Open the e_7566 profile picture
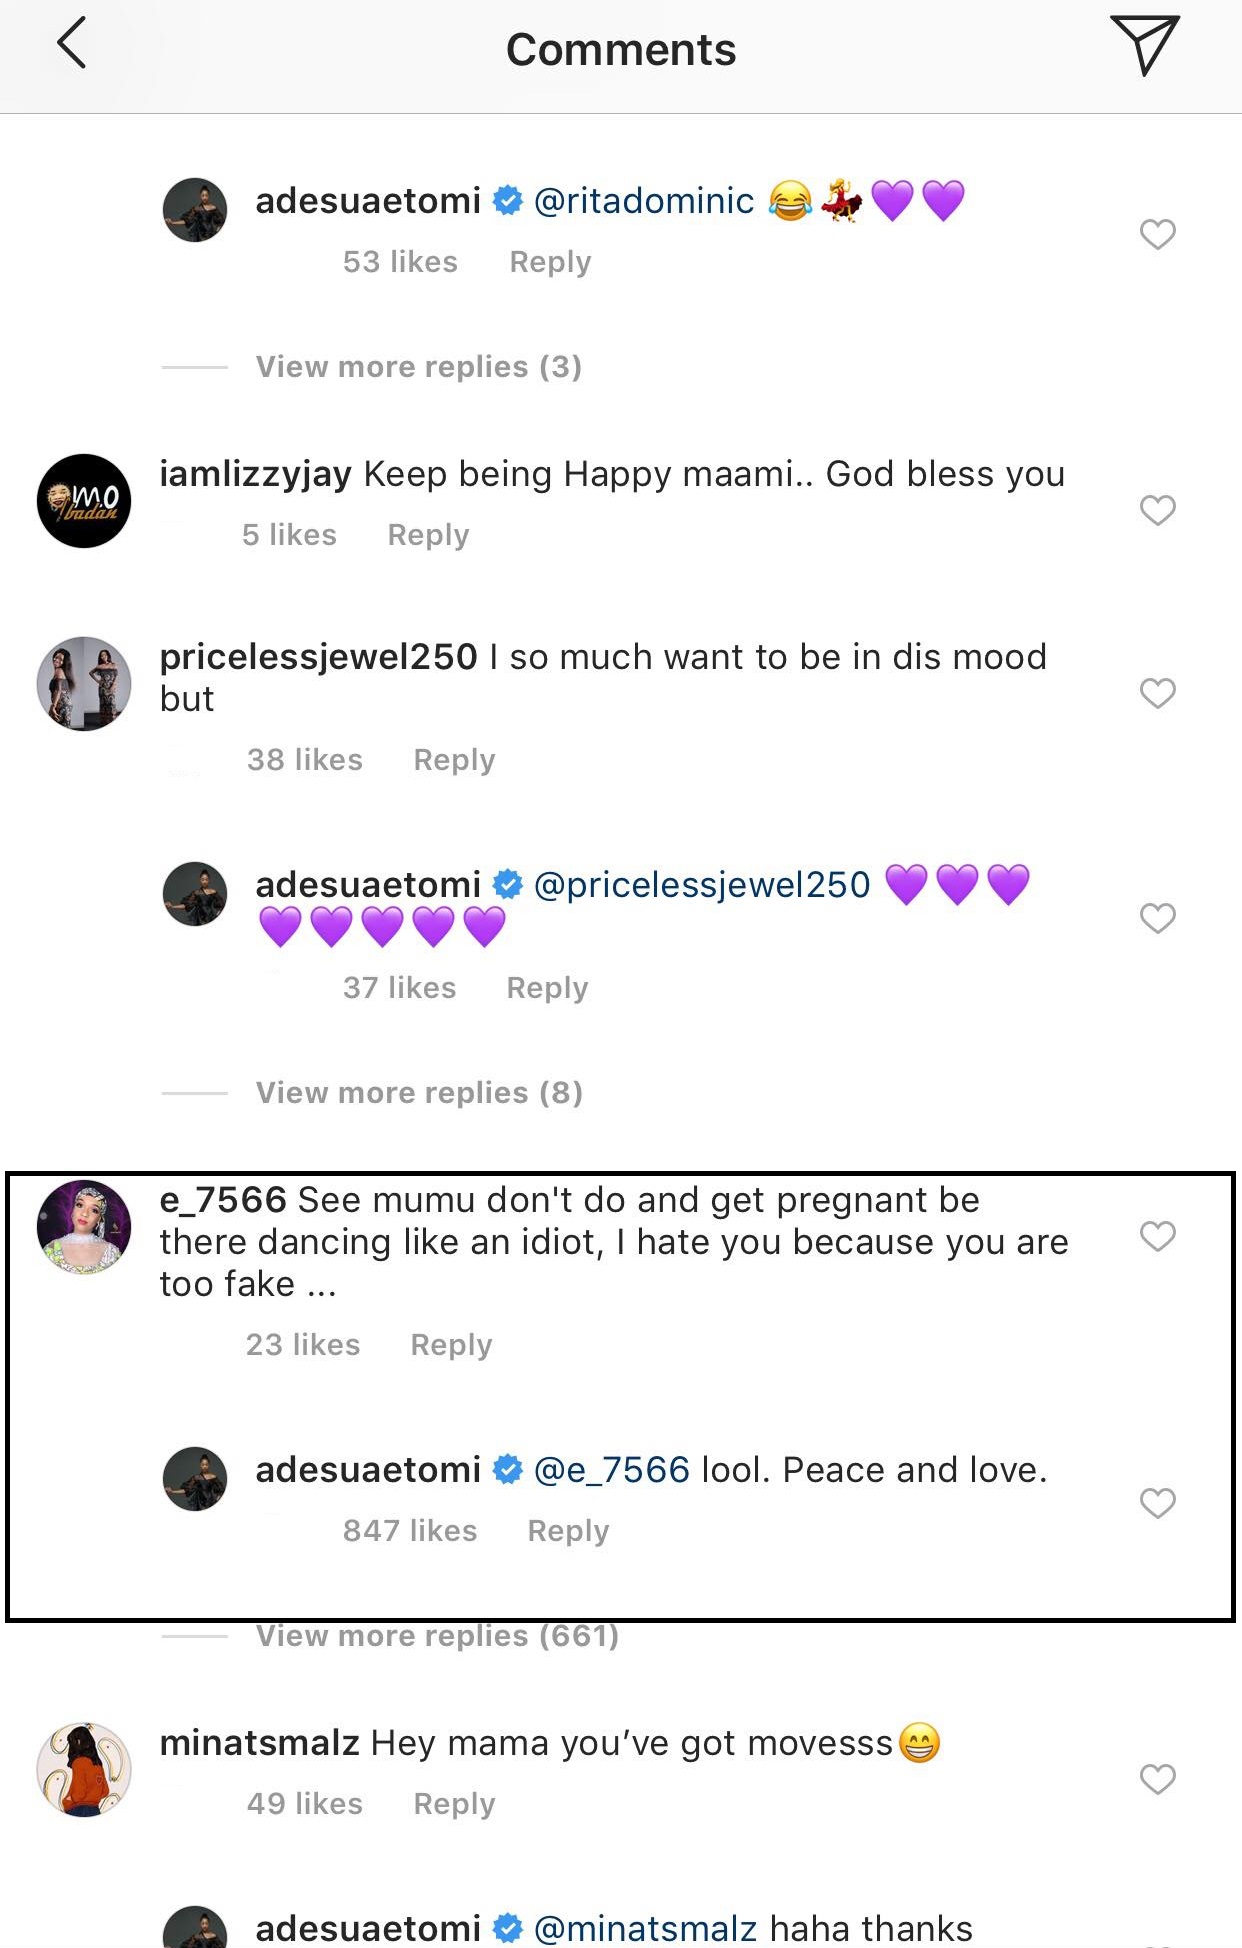 pos(84,1227)
